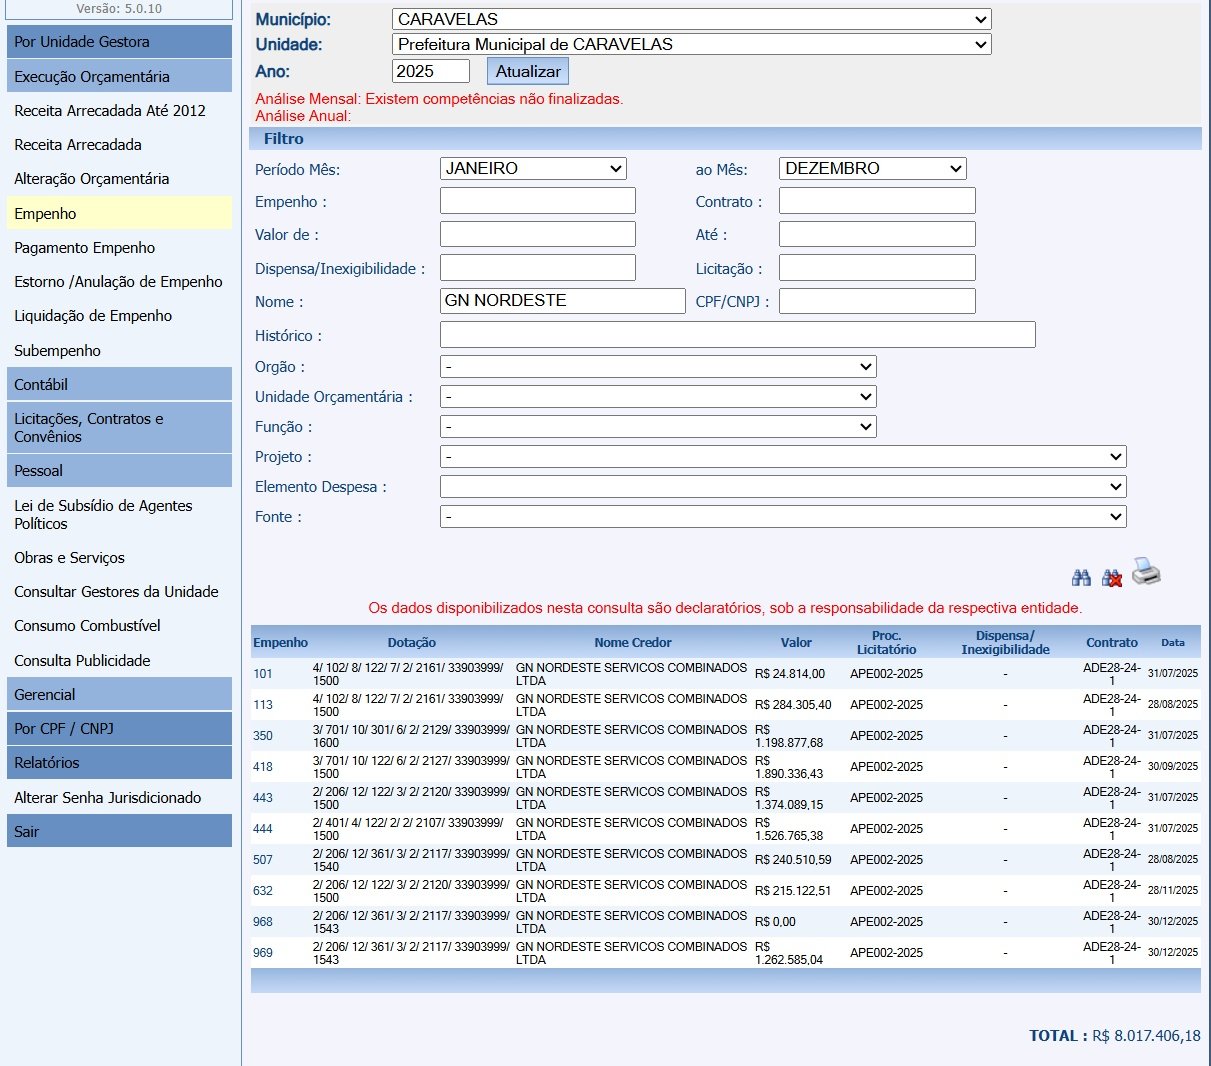
Task: Open empenho number 101 link
Action: click(263, 674)
